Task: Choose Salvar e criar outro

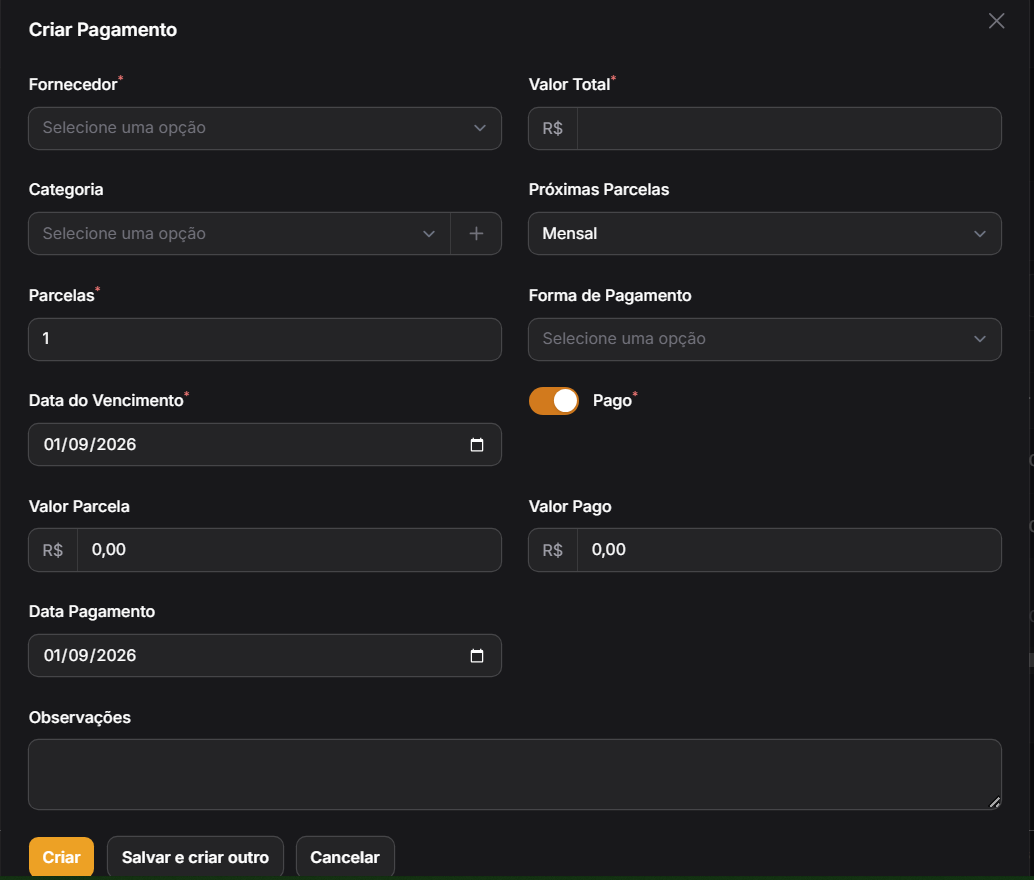Action: (195, 856)
